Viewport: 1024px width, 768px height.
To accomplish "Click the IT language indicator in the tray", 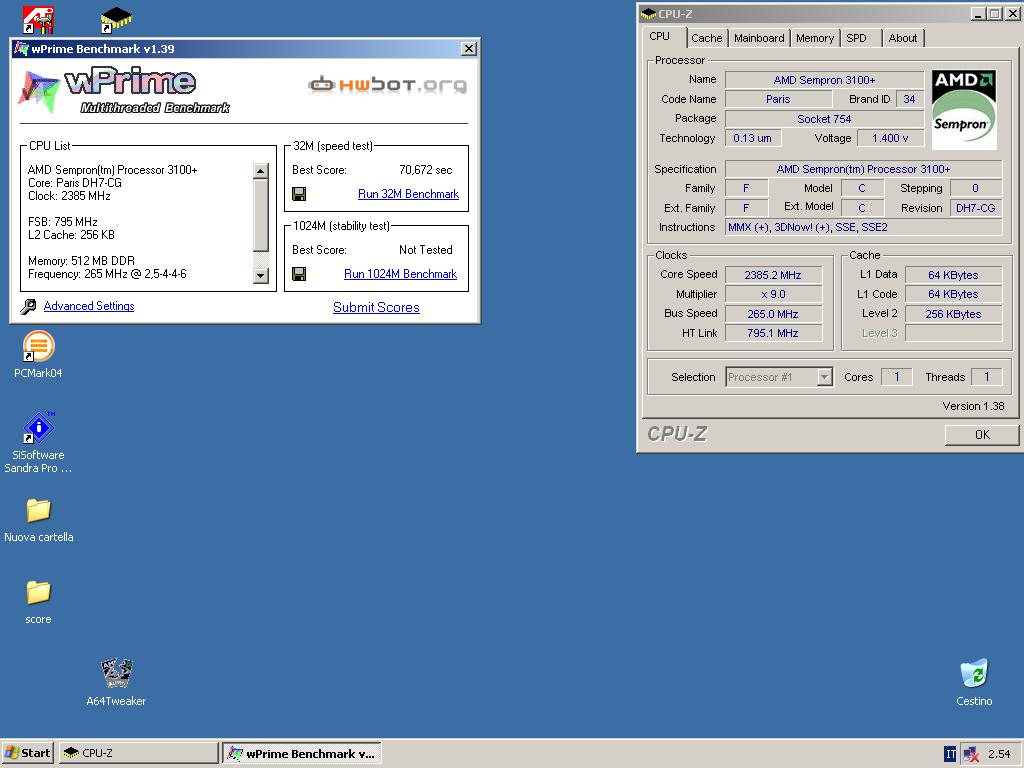I will 950,754.
